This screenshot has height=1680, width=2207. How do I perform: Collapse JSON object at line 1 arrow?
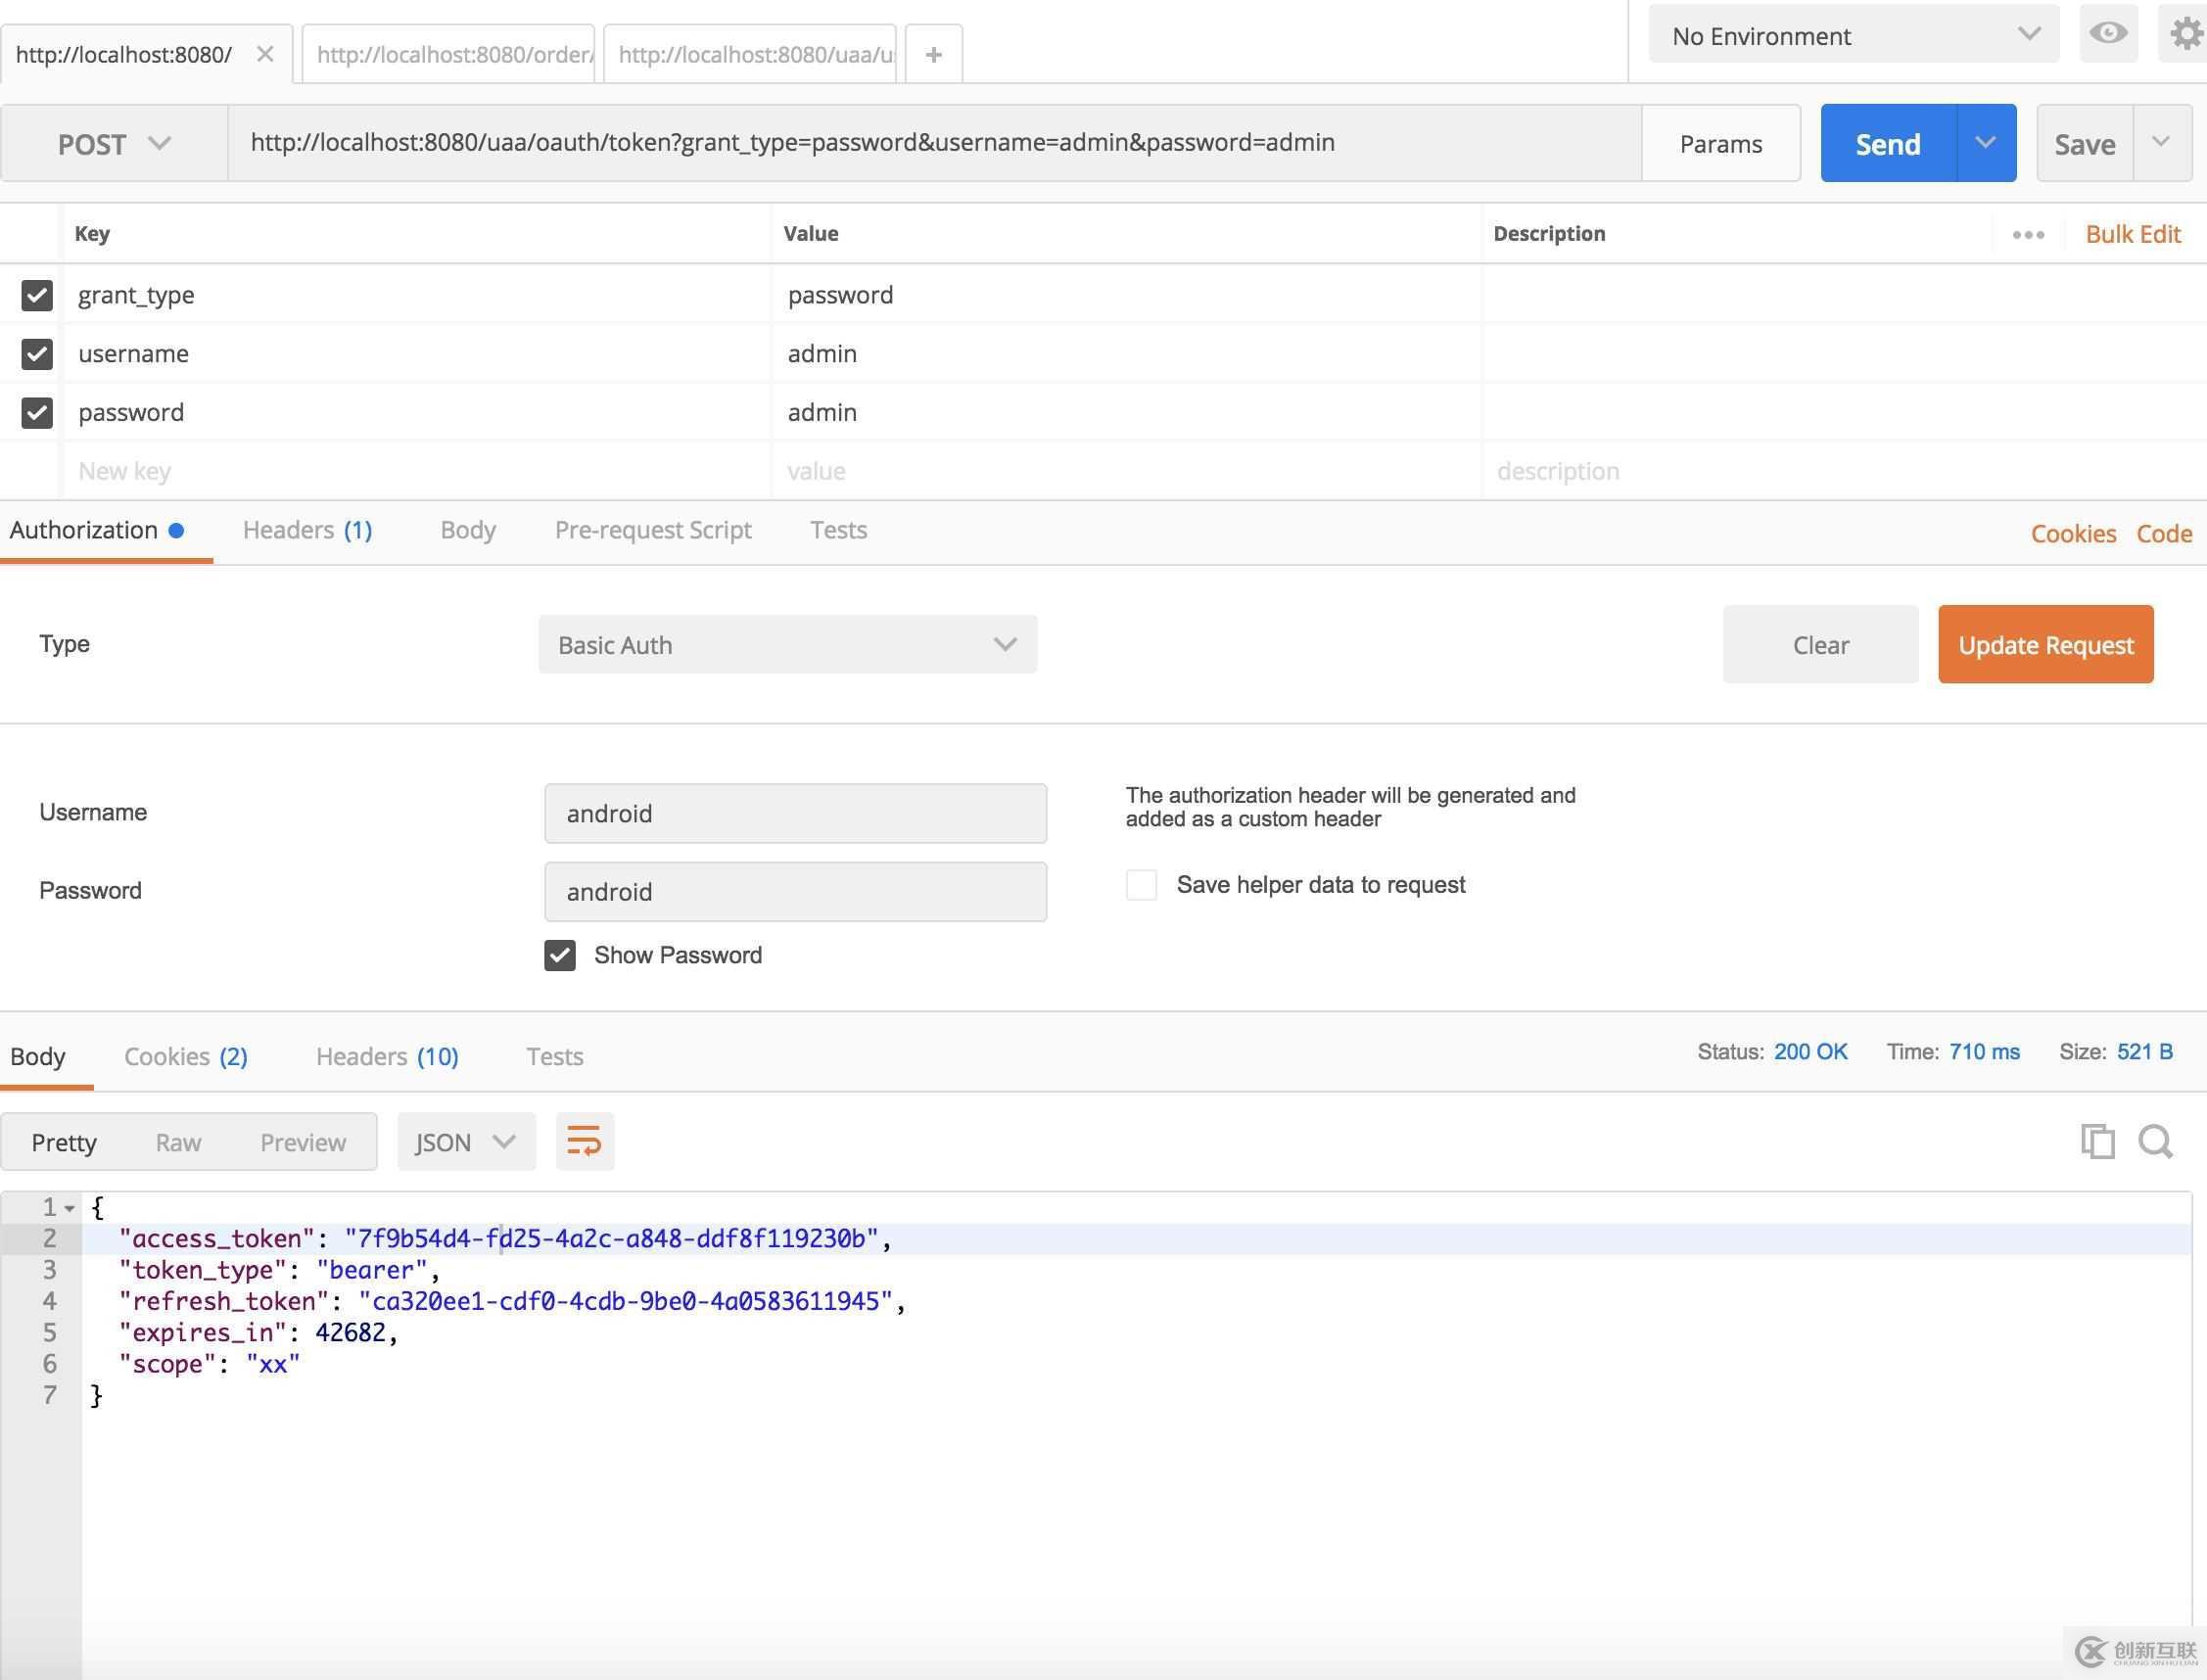click(70, 1208)
